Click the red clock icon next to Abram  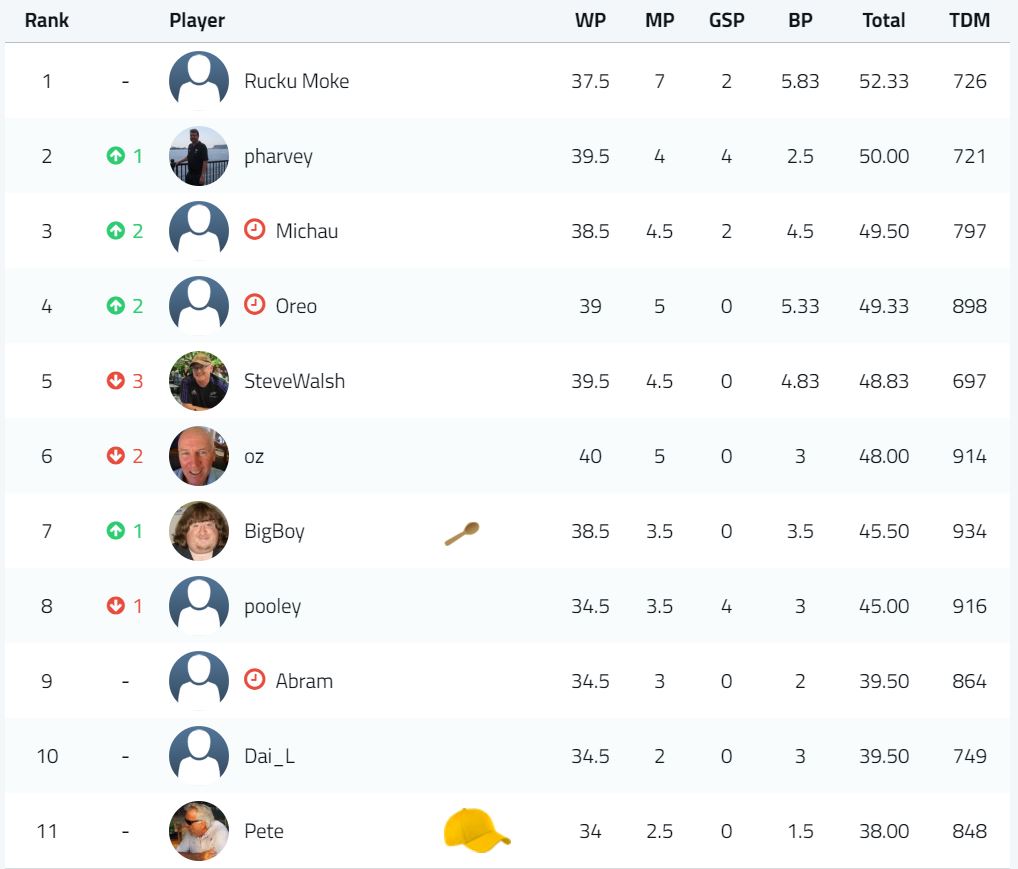click(x=254, y=679)
